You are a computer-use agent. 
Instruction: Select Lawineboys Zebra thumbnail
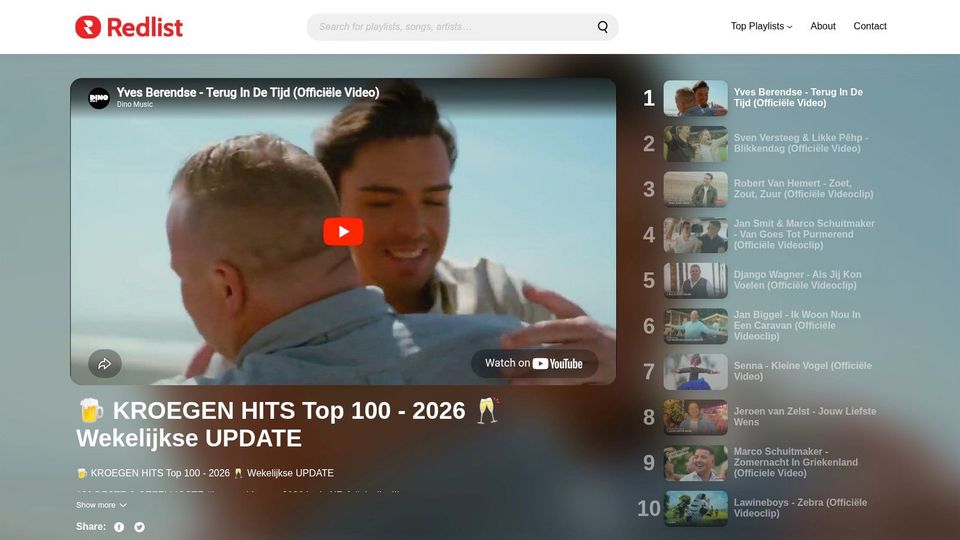click(x=696, y=508)
